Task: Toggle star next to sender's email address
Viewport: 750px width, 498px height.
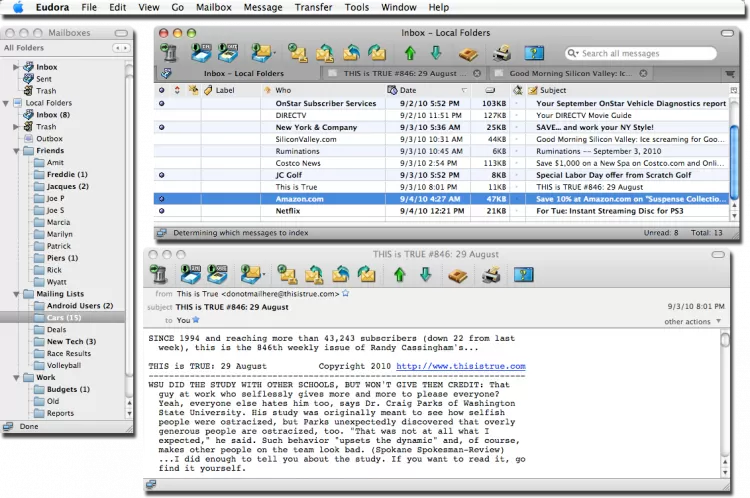Action: click(346, 294)
